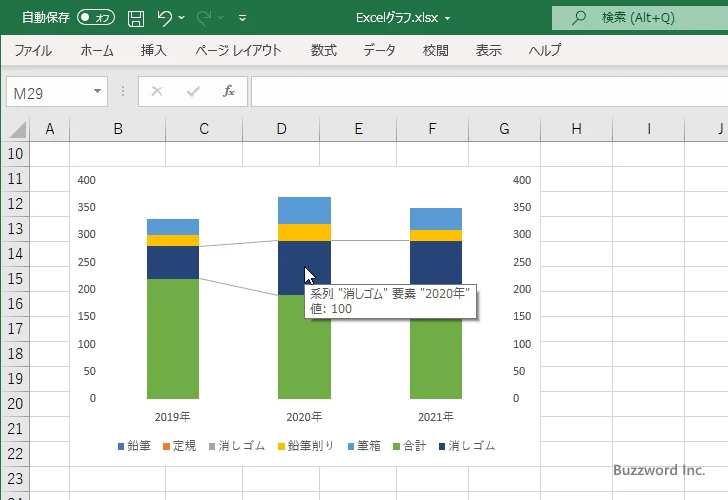
Task: Click the 定規 legend orange marker
Action: click(x=166, y=447)
